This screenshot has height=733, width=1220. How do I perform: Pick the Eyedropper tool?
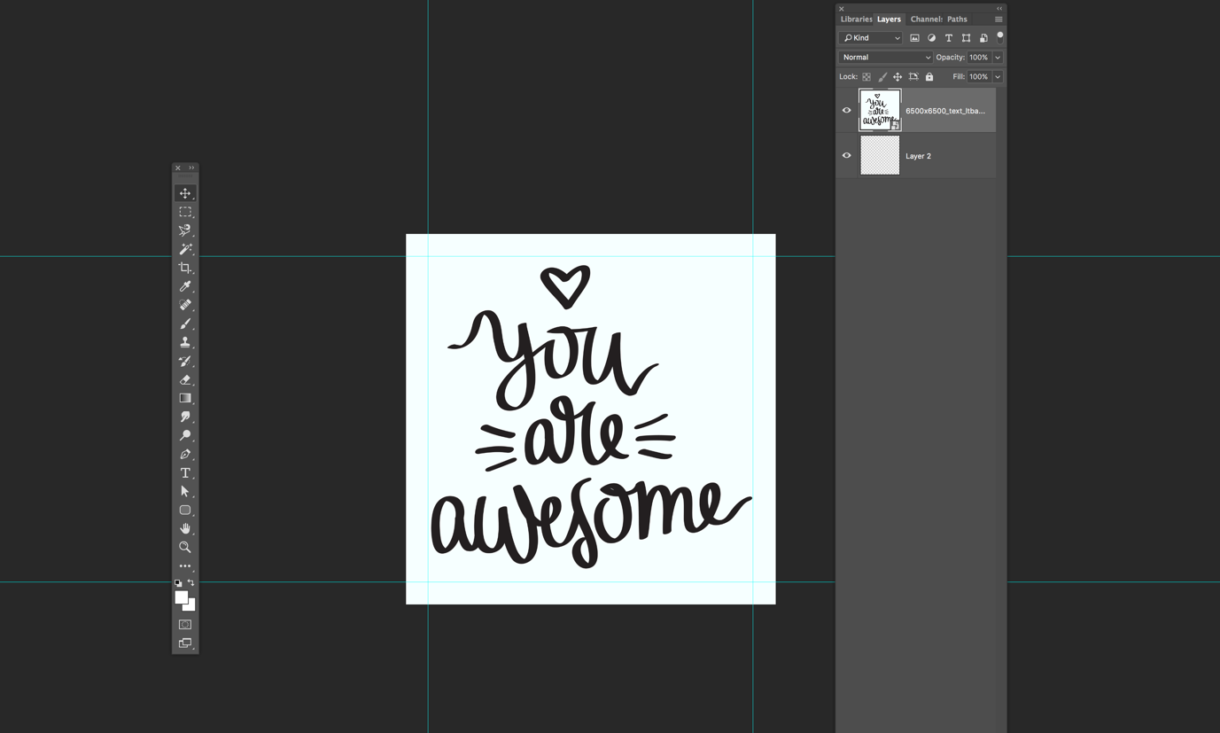coord(185,287)
